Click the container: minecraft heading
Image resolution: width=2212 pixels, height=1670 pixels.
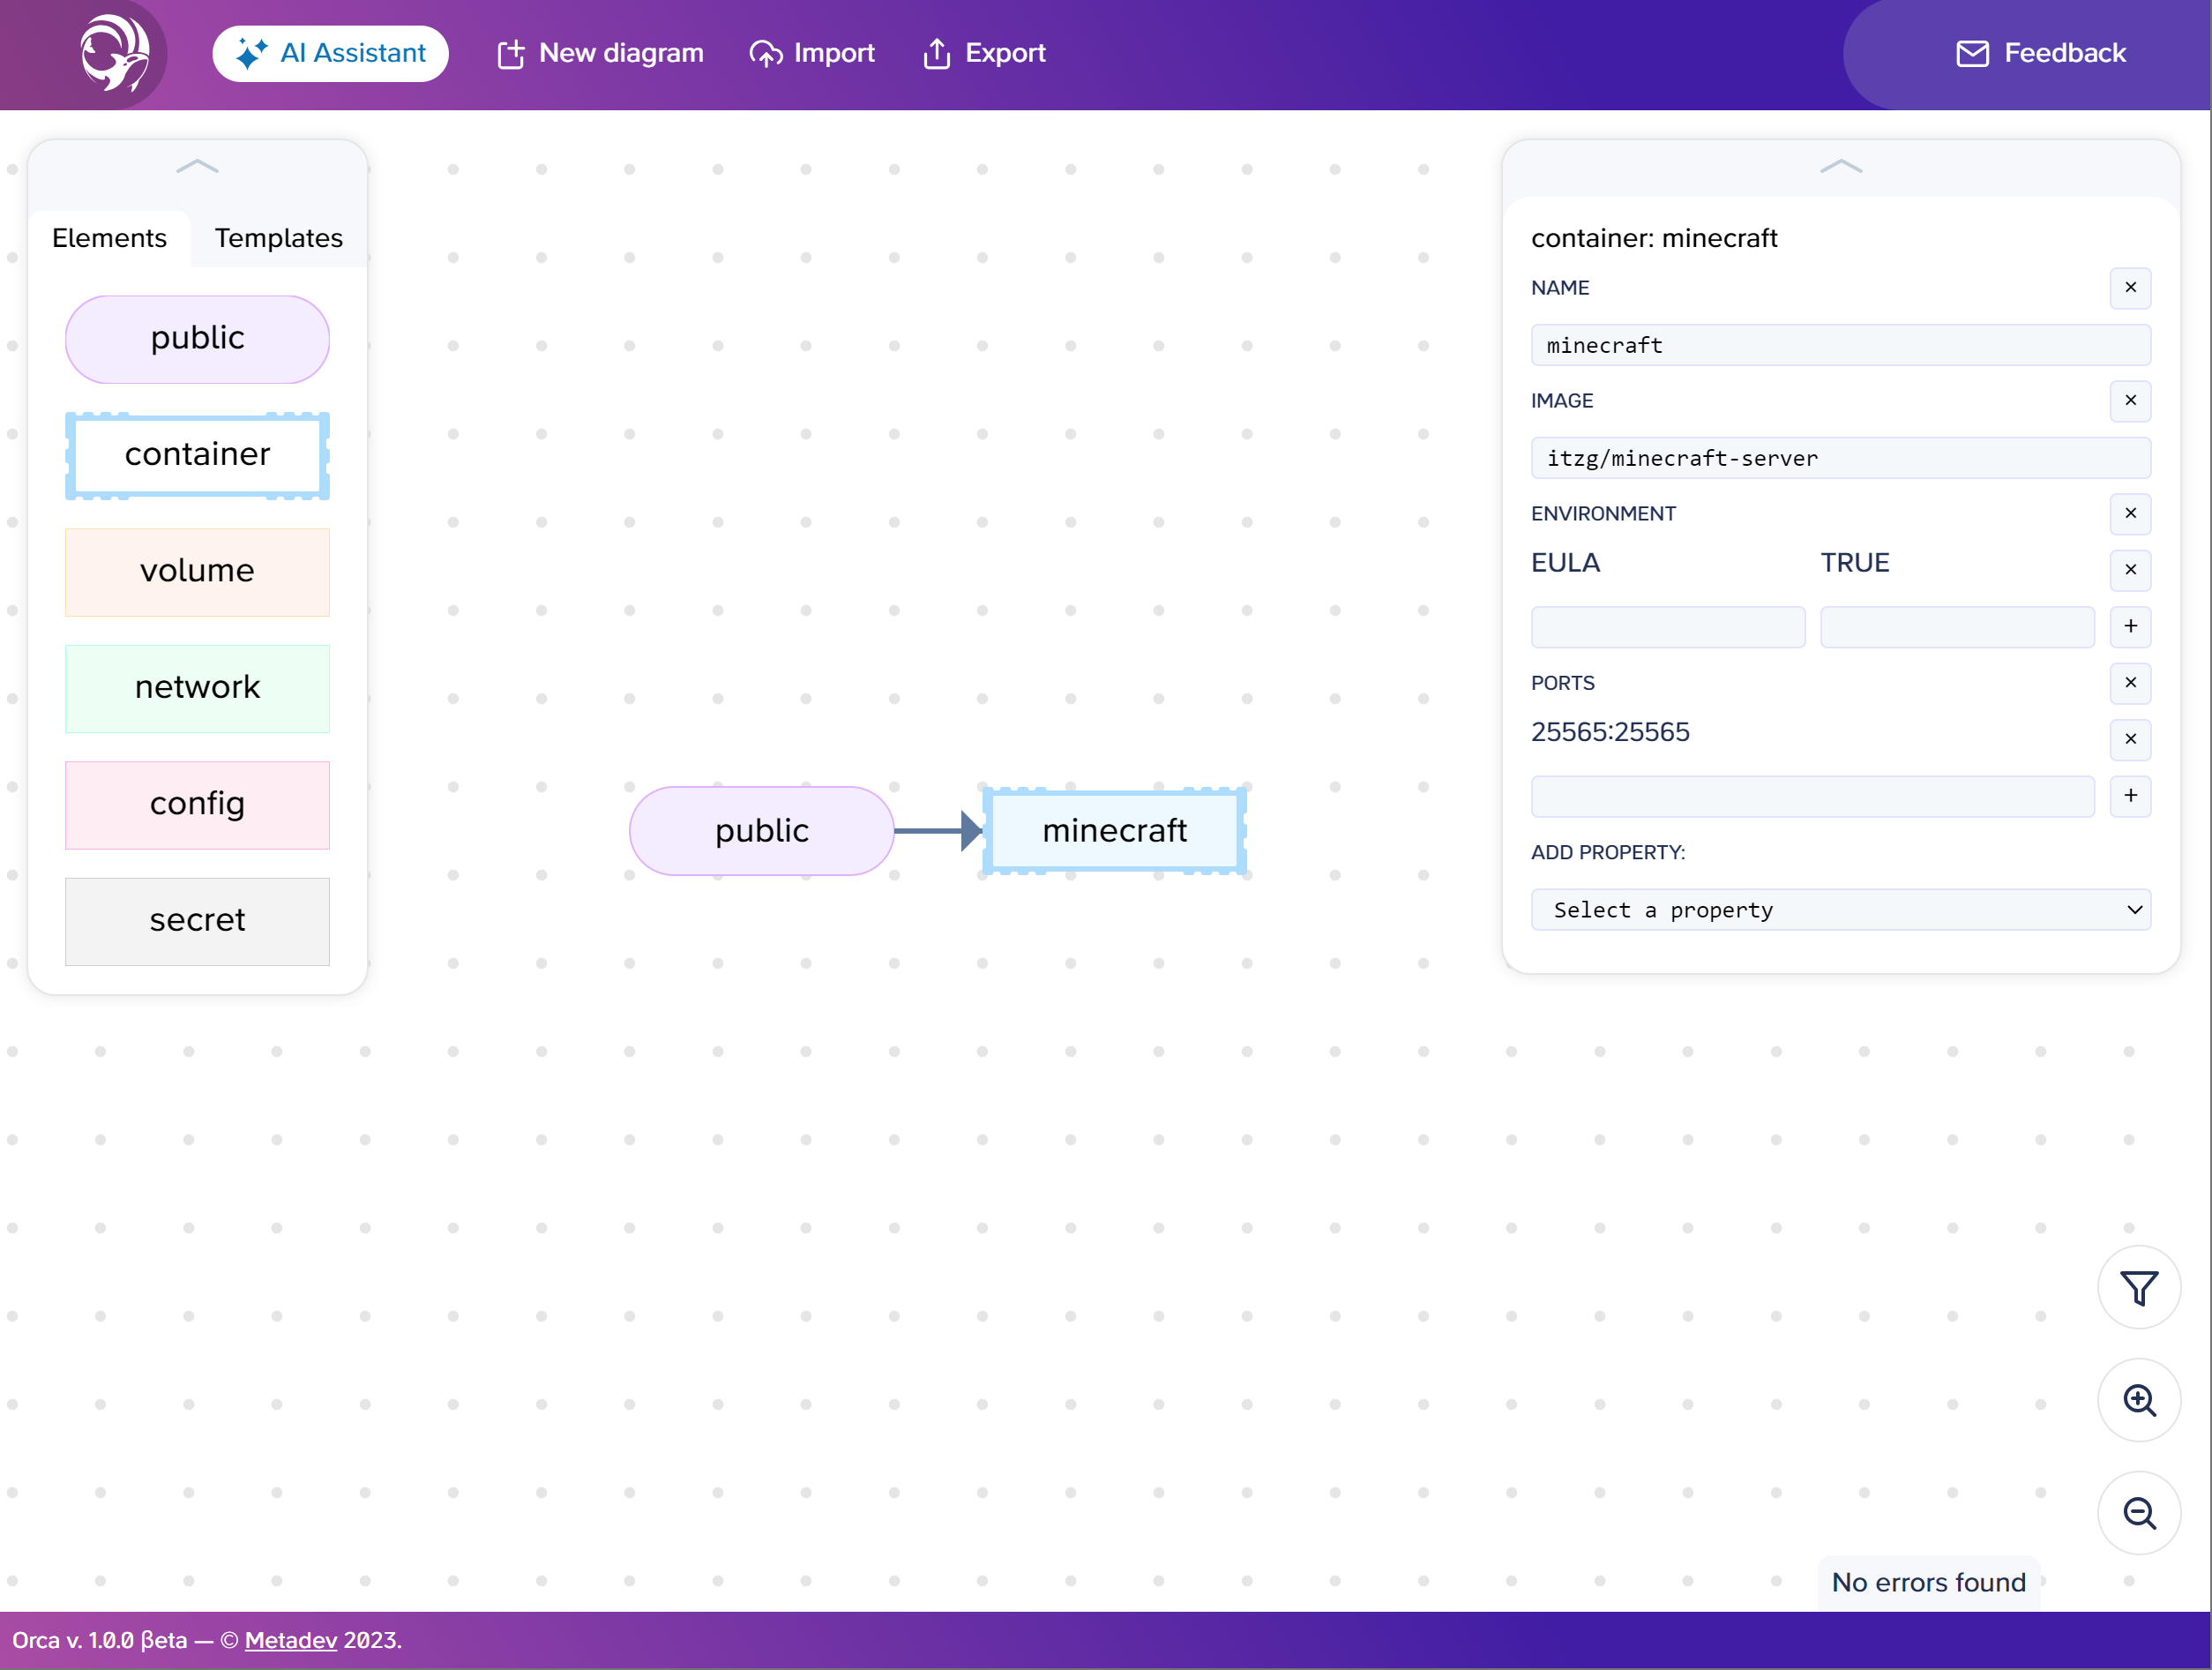1654,238
